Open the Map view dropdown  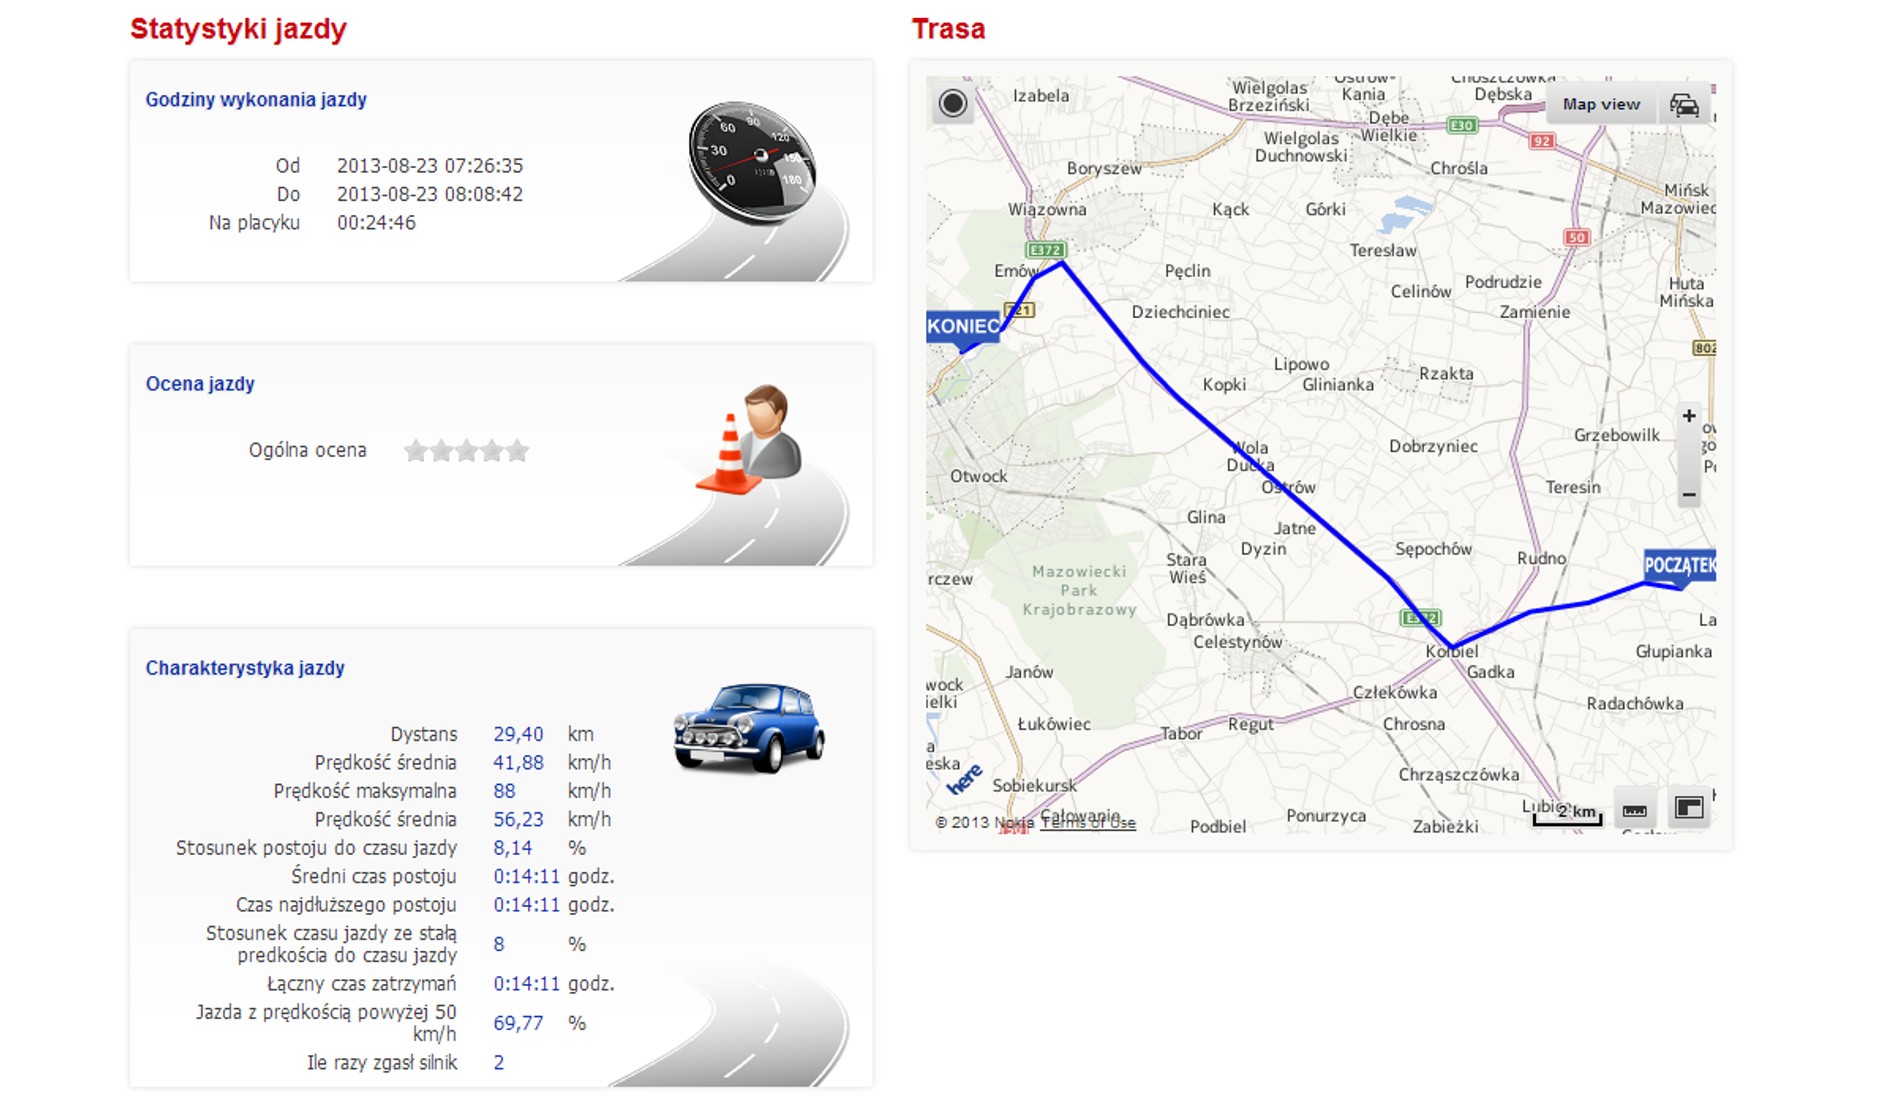(1601, 105)
